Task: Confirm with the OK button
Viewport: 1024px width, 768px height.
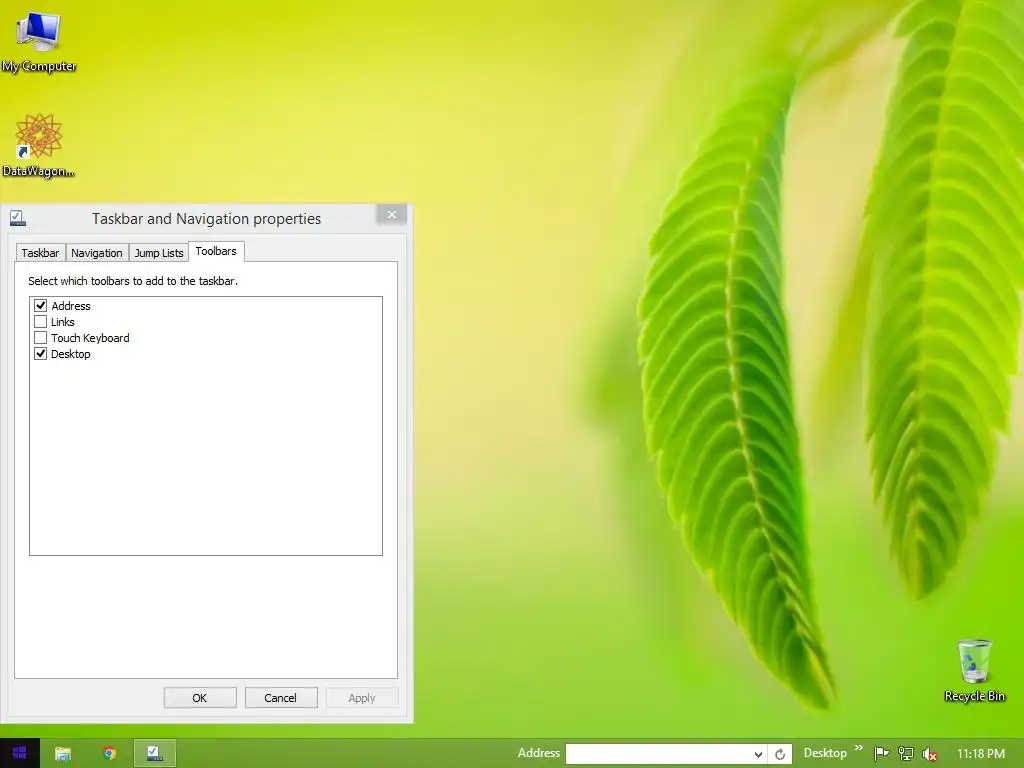Action: tap(200, 697)
